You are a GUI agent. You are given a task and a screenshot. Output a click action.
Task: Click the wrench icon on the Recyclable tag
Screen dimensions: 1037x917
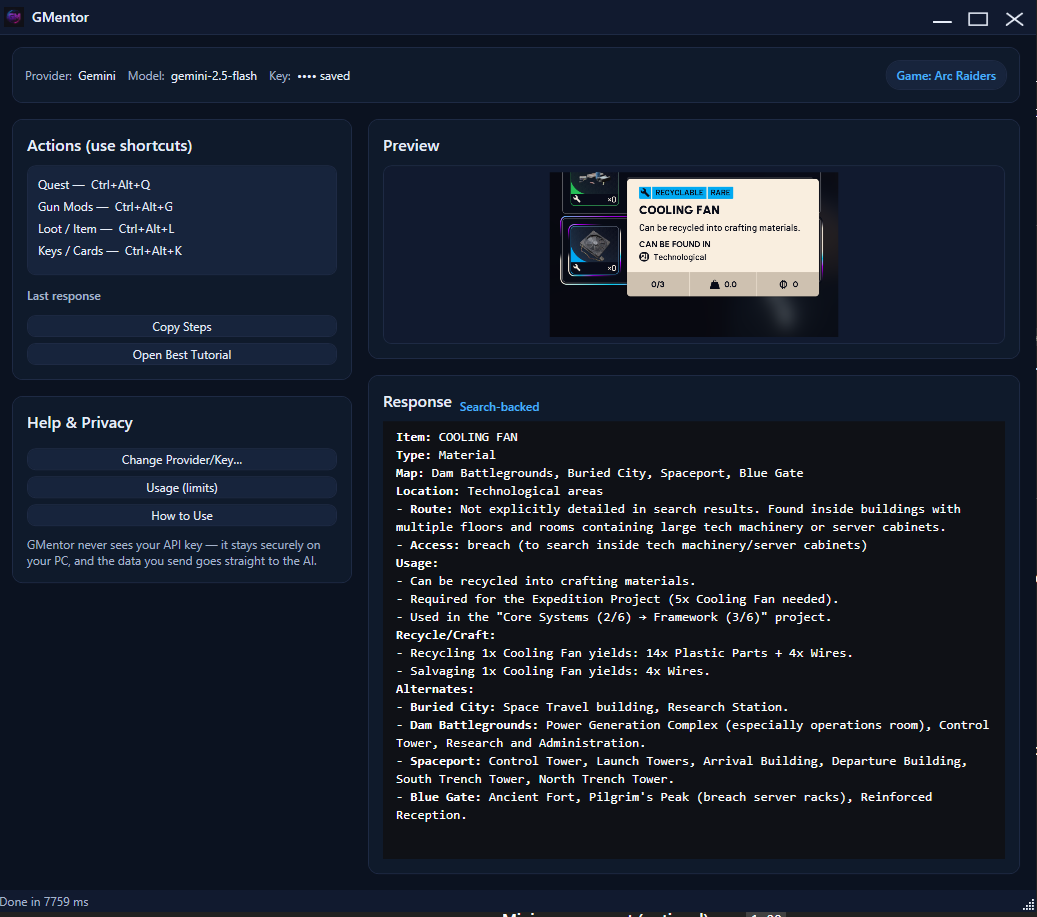(x=645, y=192)
